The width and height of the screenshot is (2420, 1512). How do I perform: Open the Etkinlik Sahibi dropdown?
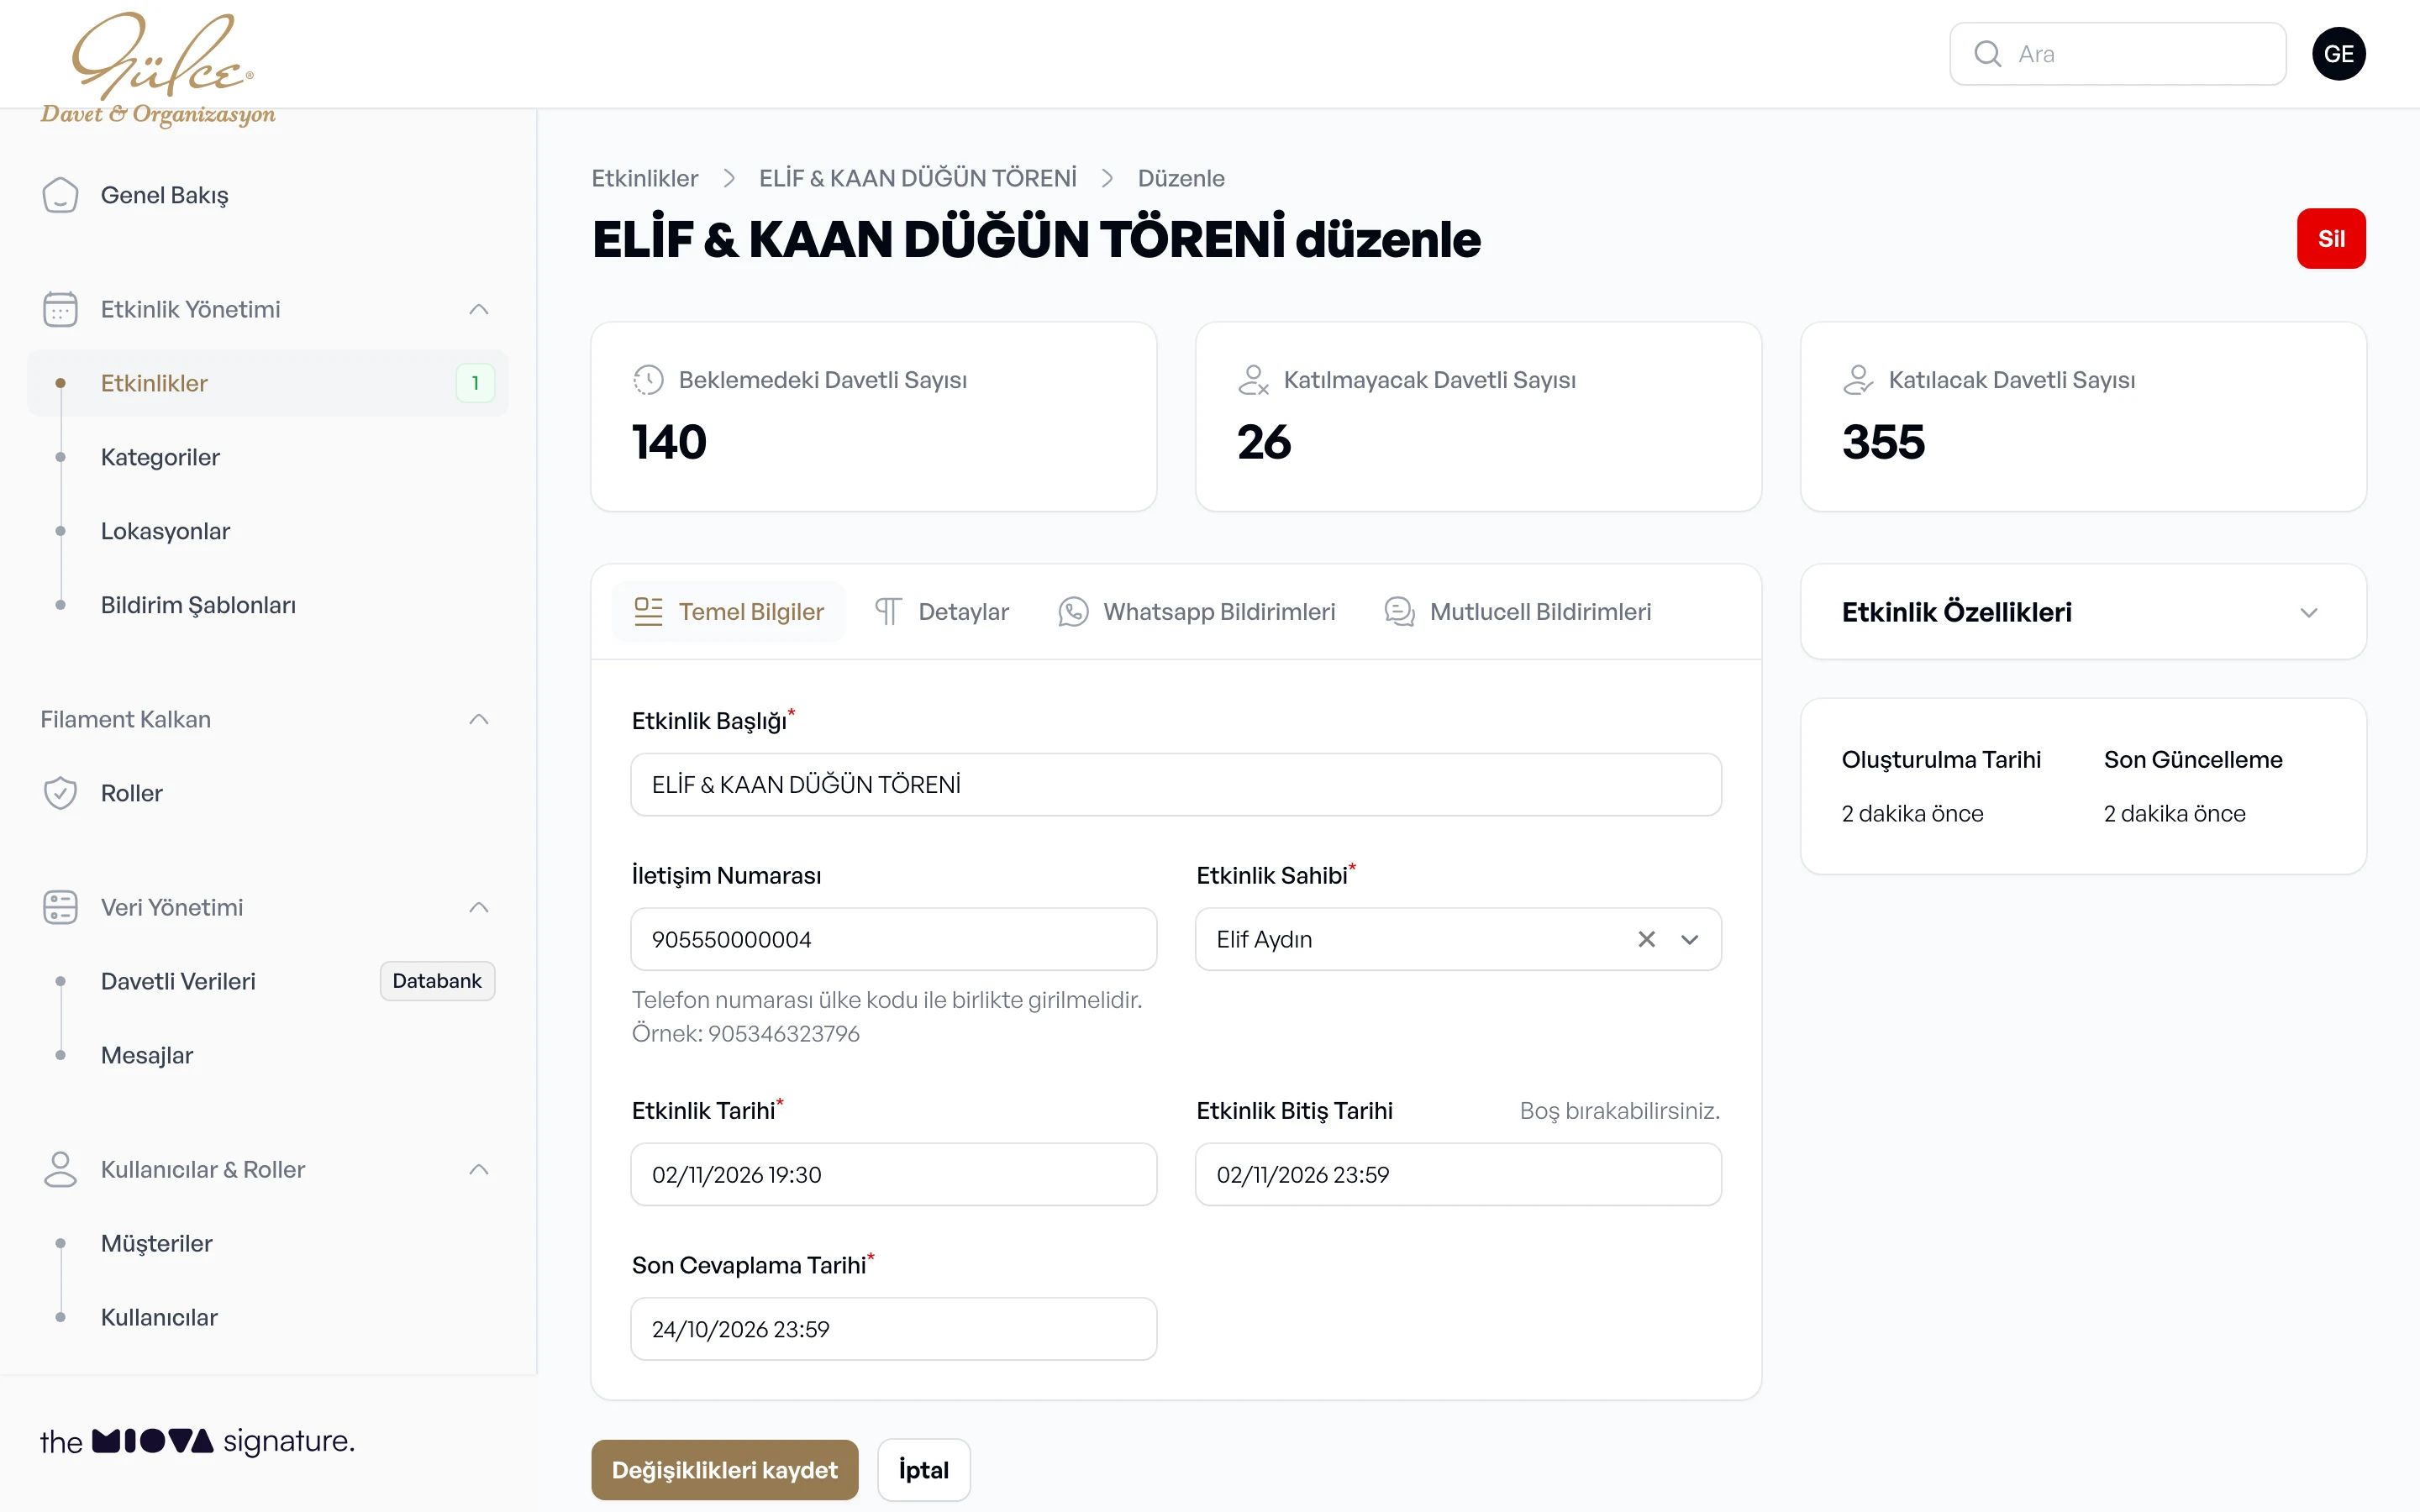coord(1689,939)
